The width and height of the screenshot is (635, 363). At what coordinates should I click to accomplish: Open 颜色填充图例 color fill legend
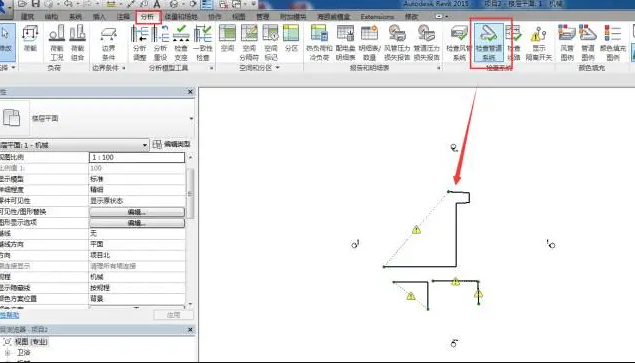tap(613, 43)
